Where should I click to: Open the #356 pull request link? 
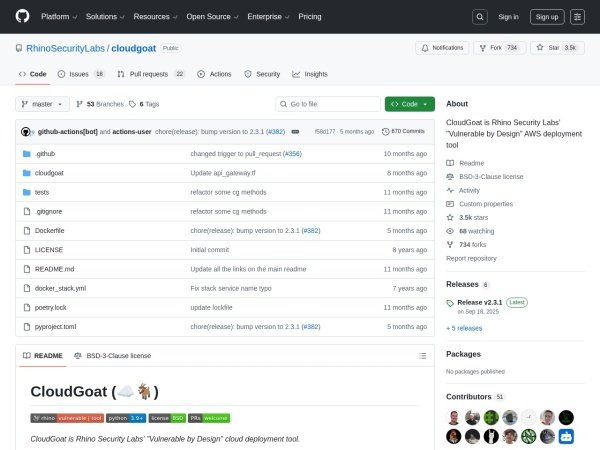[x=292, y=154]
